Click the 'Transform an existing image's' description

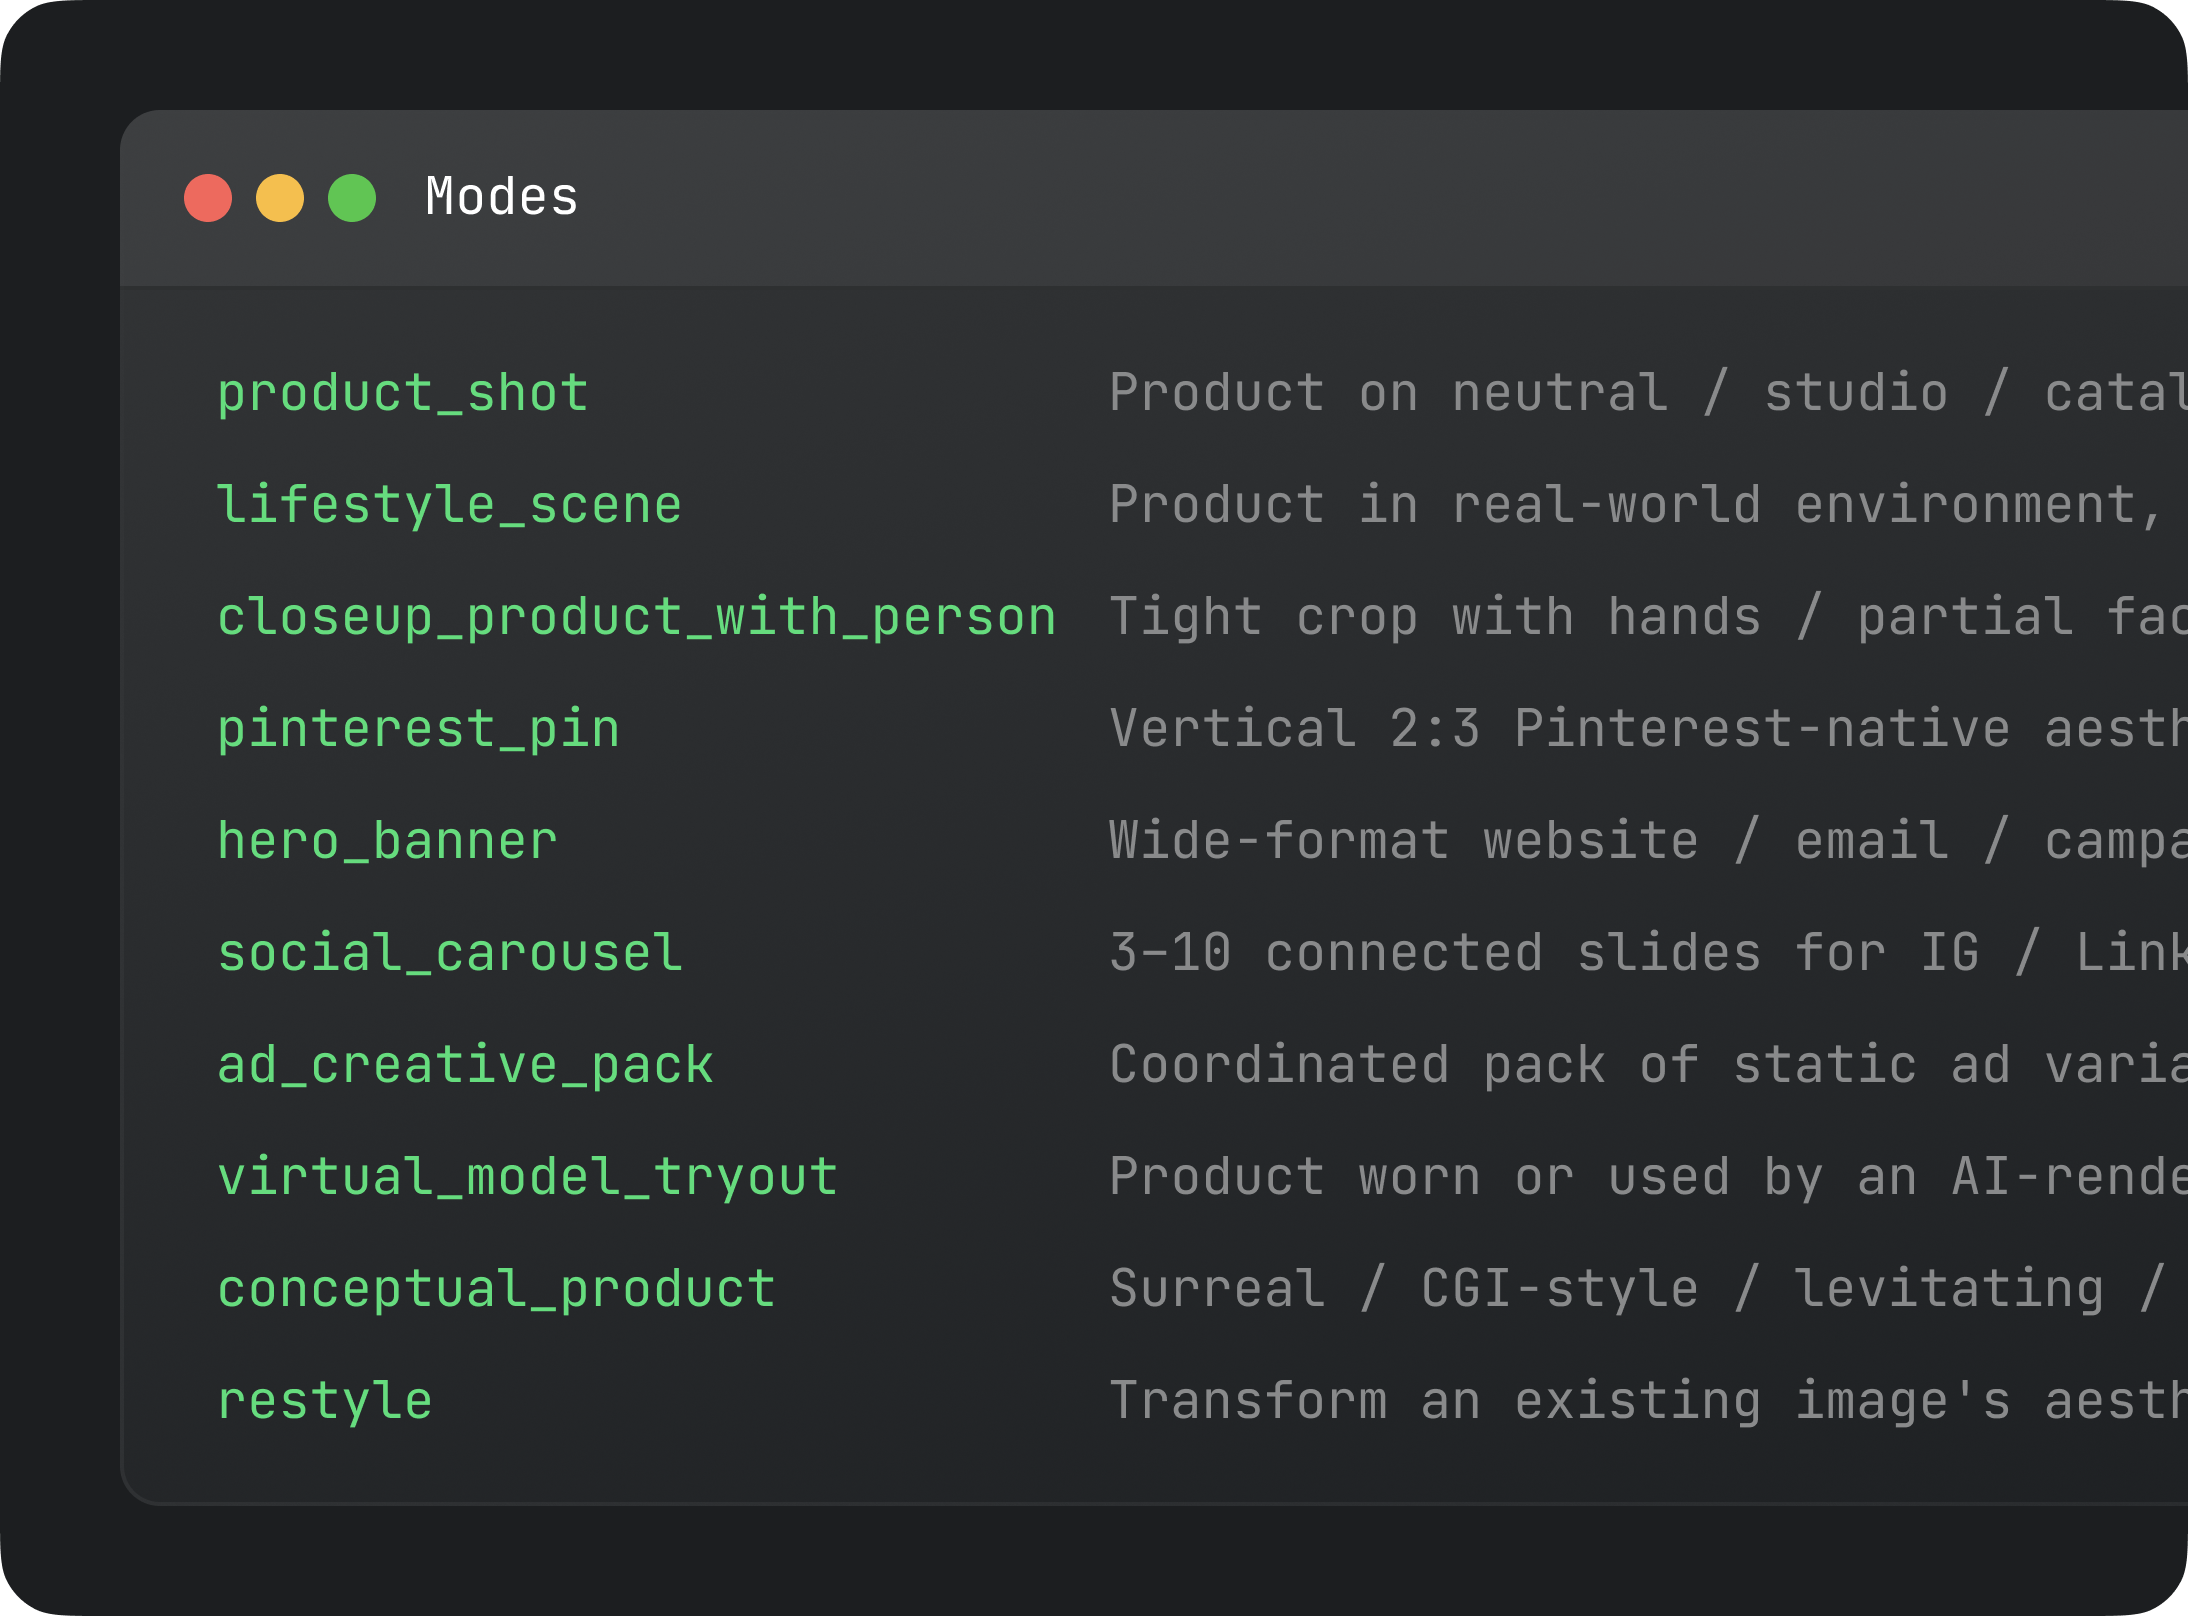click(x=1648, y=1401)
